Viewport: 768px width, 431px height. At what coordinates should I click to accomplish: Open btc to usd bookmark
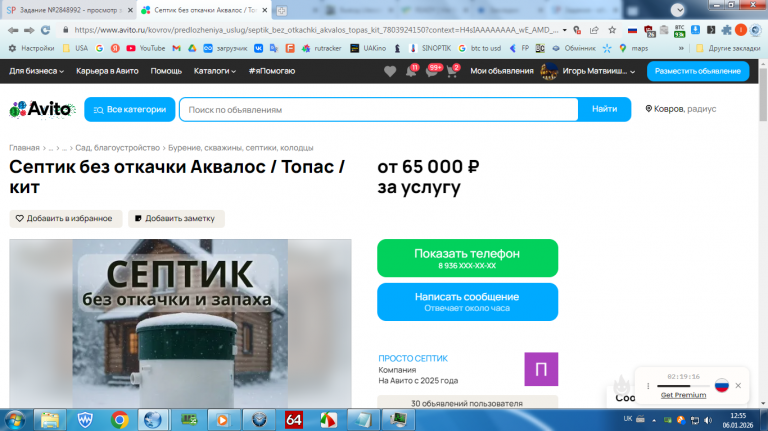(480, 48)
